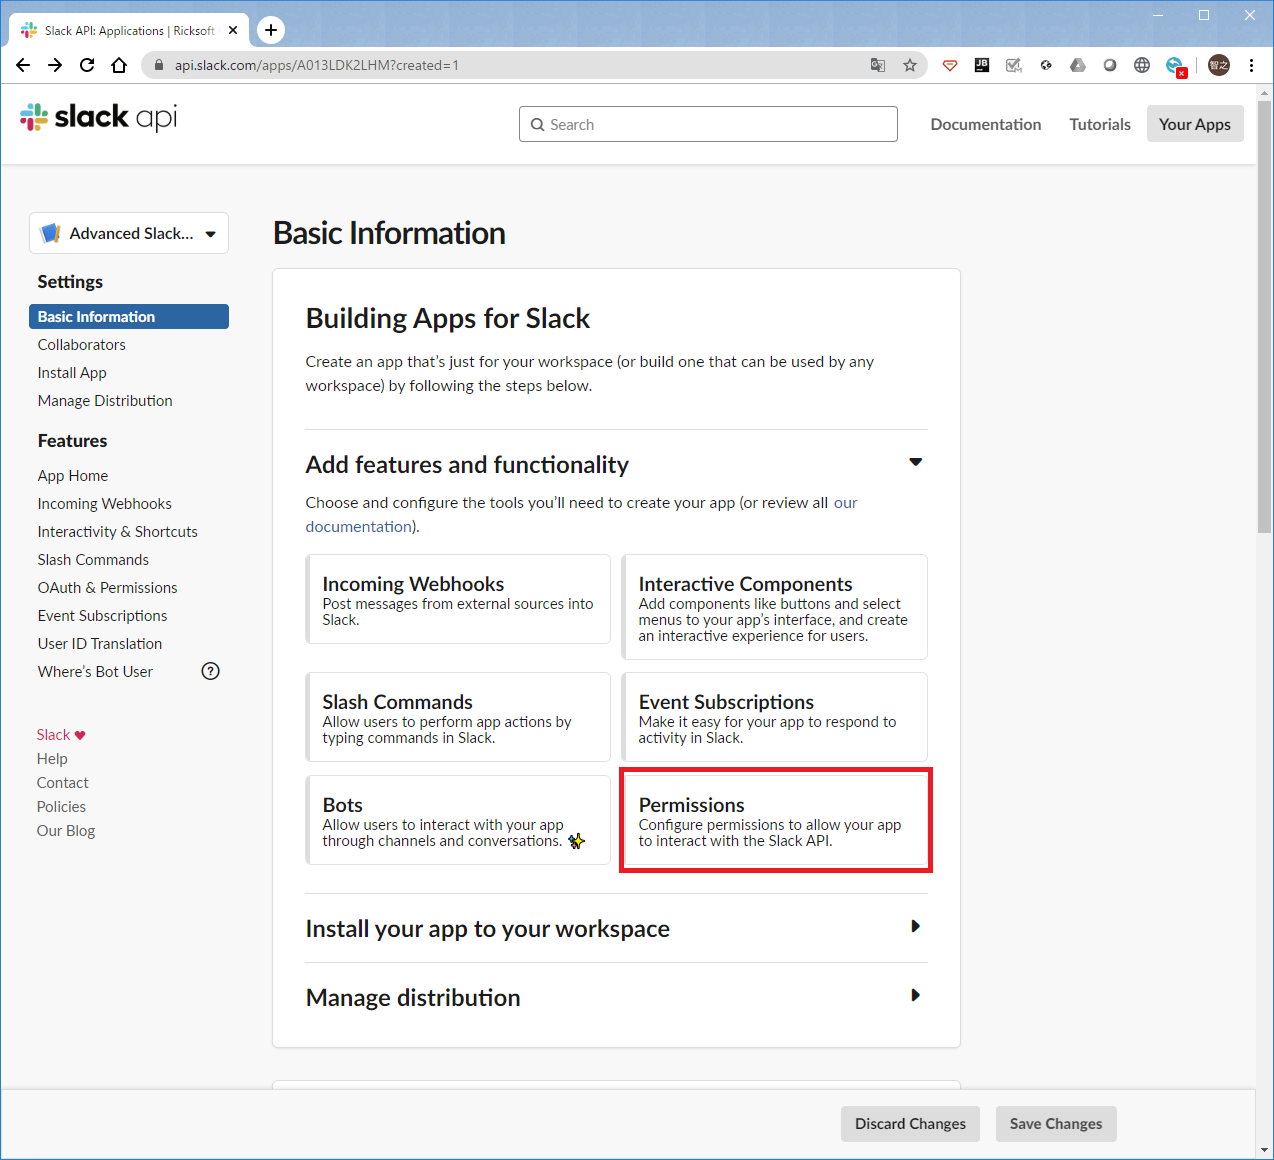Click the gray circle extension icon
This screenshot has width=1274, height=1160.
[x=1110, y=65]
